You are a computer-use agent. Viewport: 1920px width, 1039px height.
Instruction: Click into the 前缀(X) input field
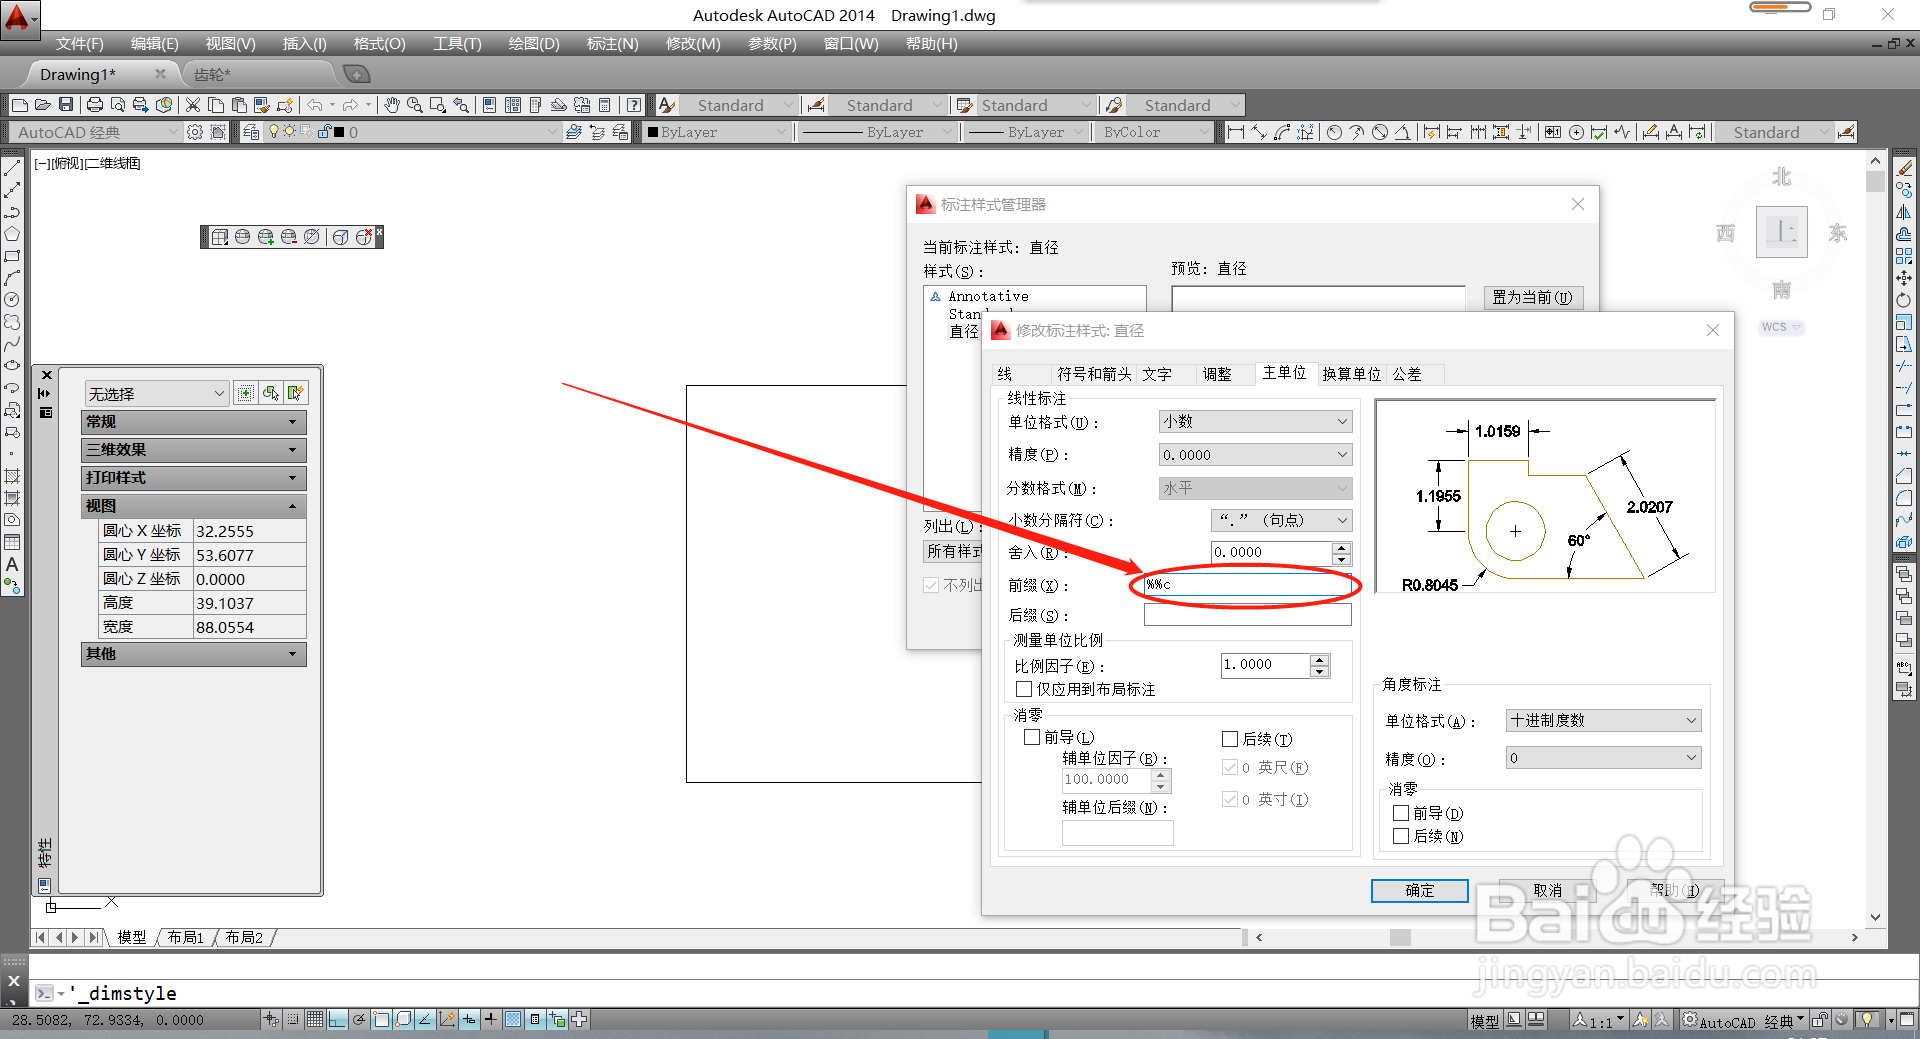coord(1247,585)
